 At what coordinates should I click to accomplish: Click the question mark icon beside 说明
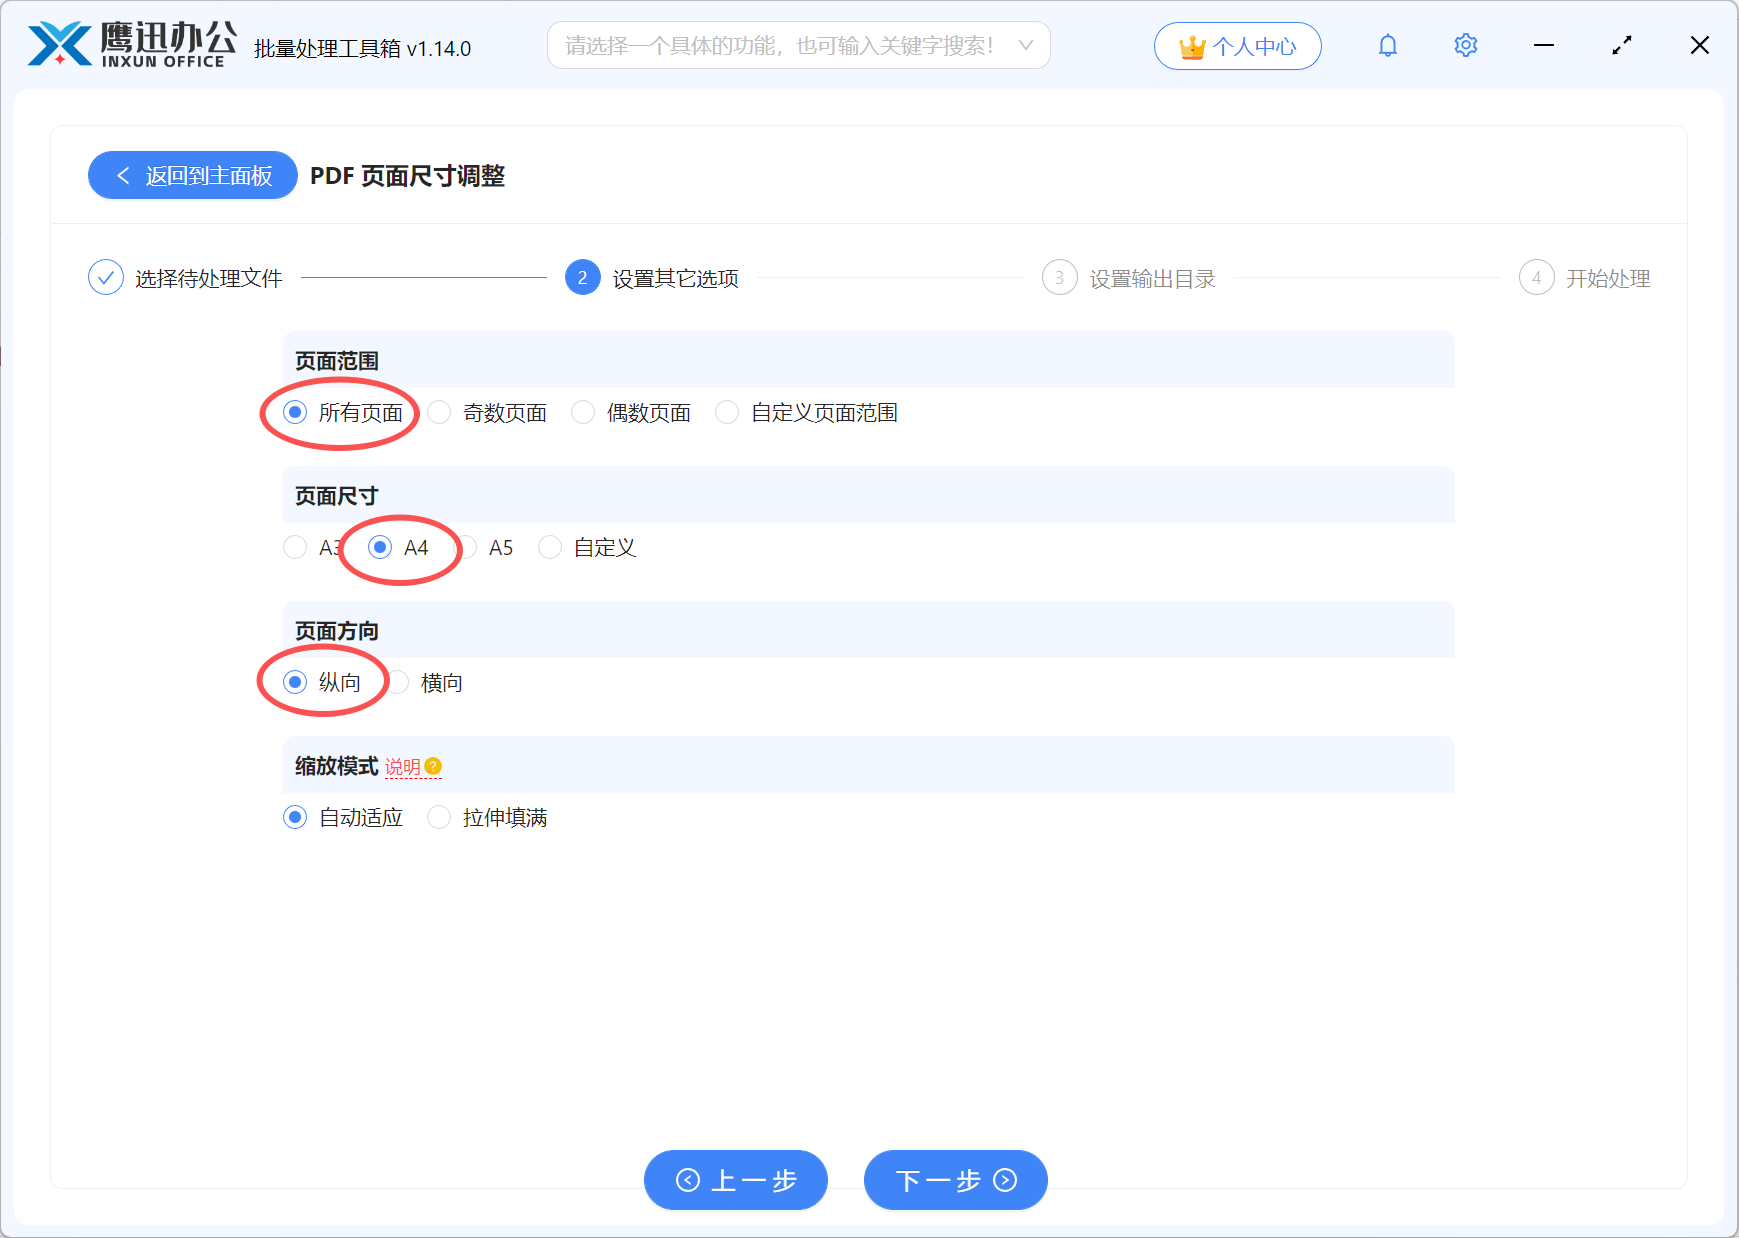432,765
